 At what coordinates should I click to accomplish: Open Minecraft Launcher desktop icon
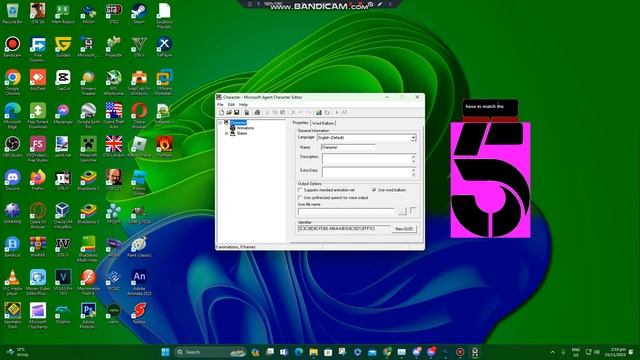88,149
